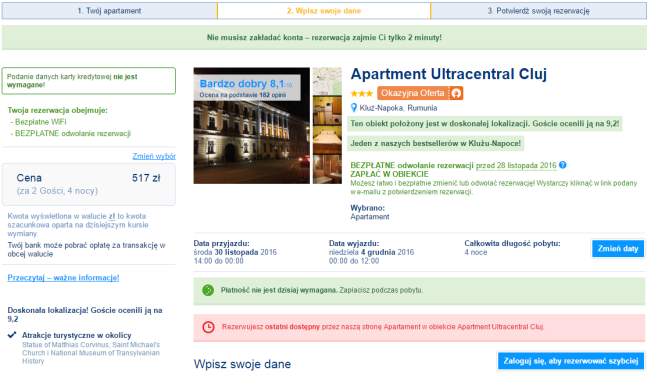
Task: Click the blue question mark help icon
Action: (563, 165)
